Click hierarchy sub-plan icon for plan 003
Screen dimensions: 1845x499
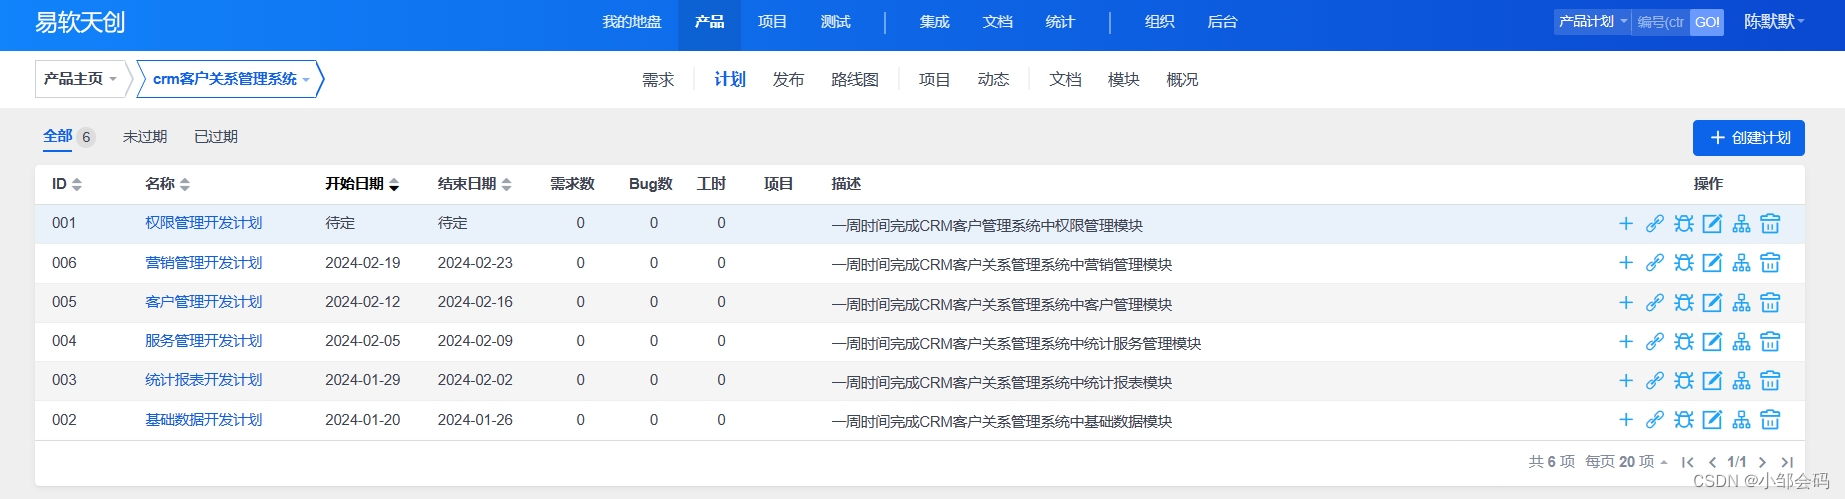point(1741,381)
